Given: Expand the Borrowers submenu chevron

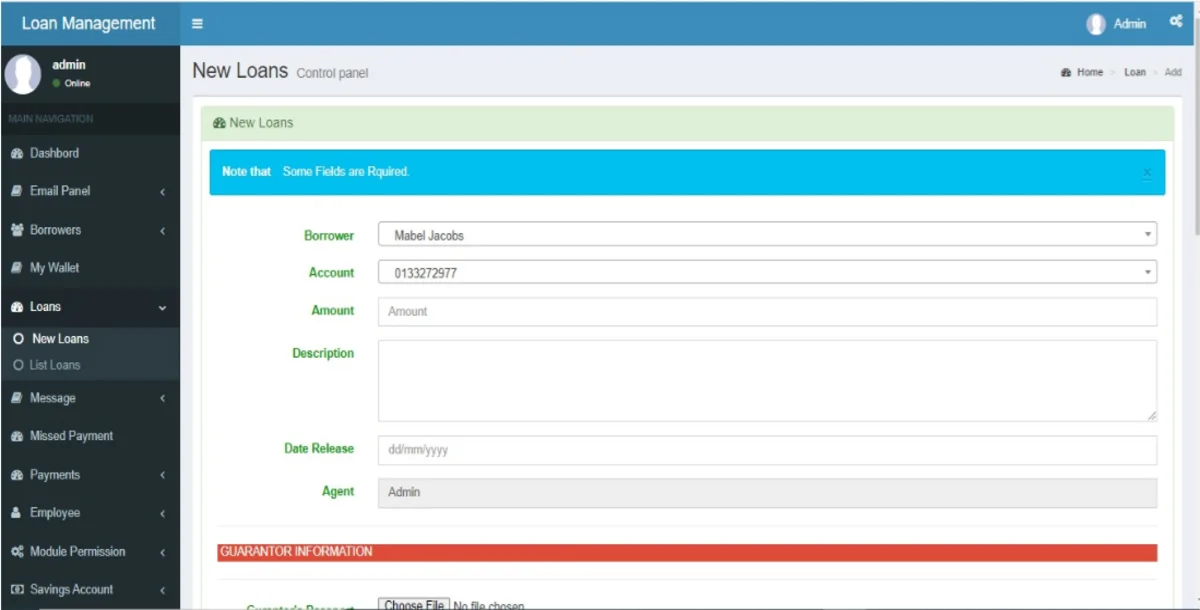Looking at the screenshot, I should tap(162, 231).
